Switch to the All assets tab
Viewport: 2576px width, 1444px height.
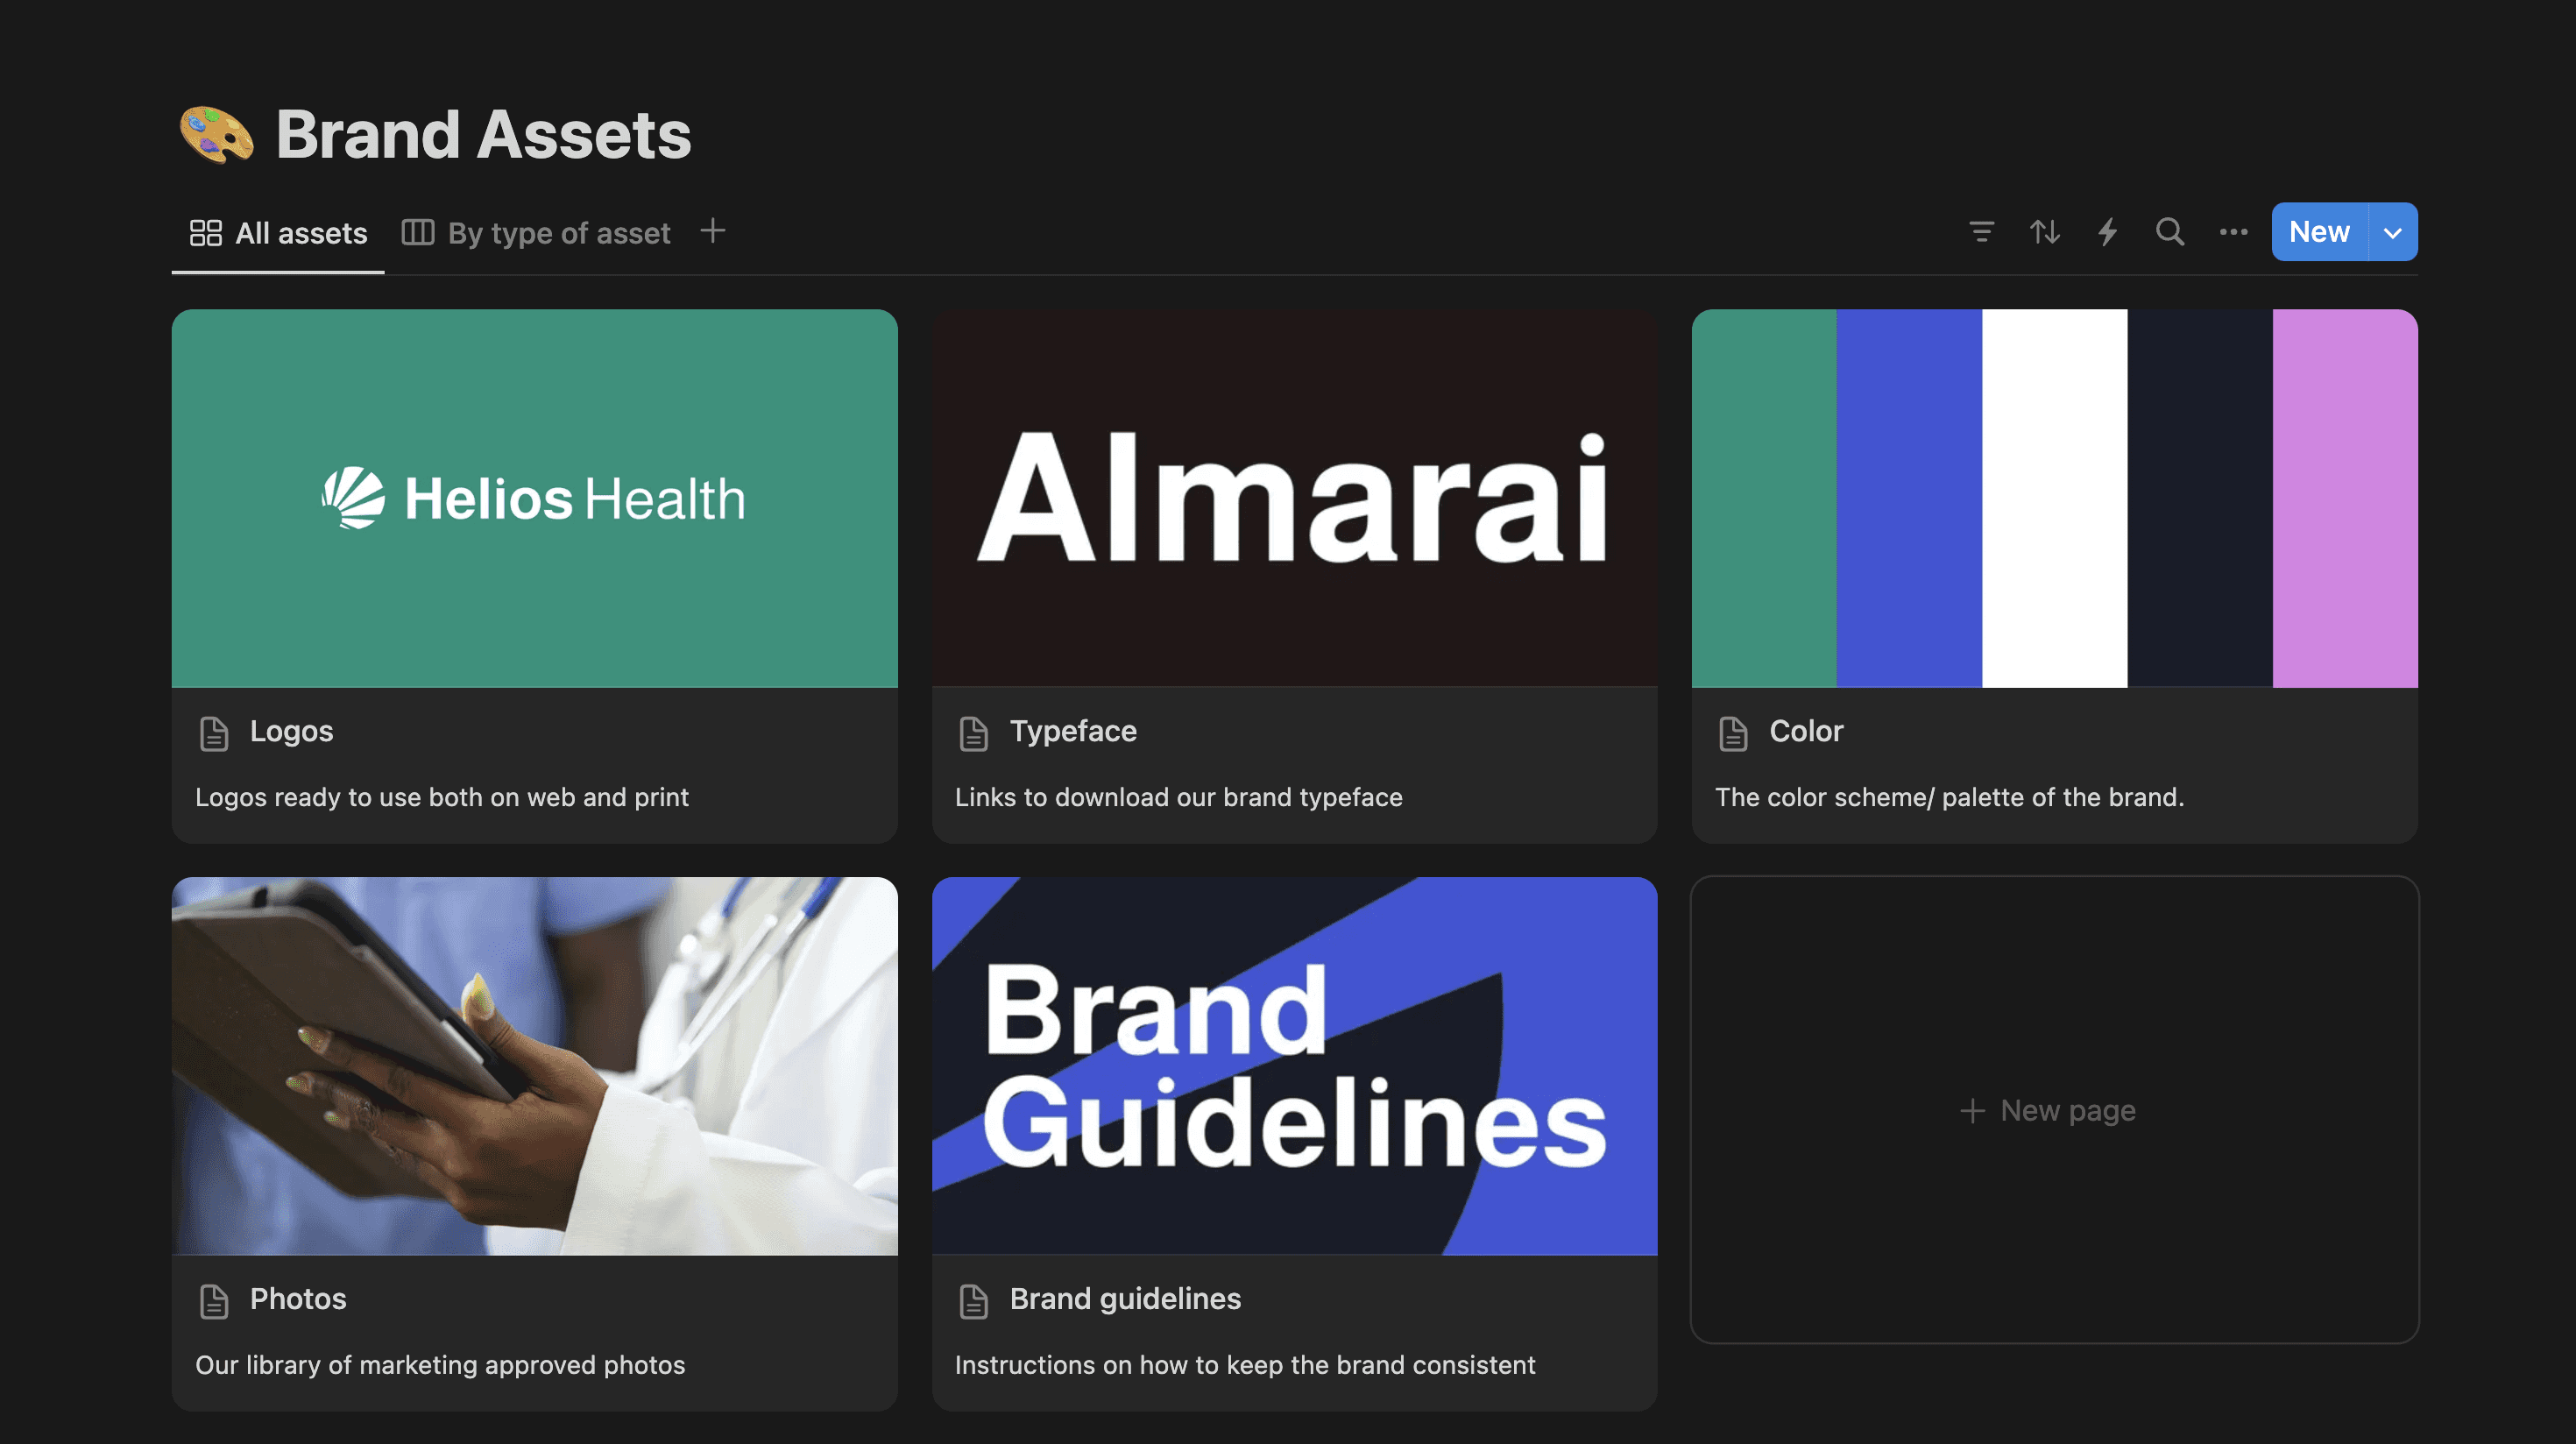(278, 233)
